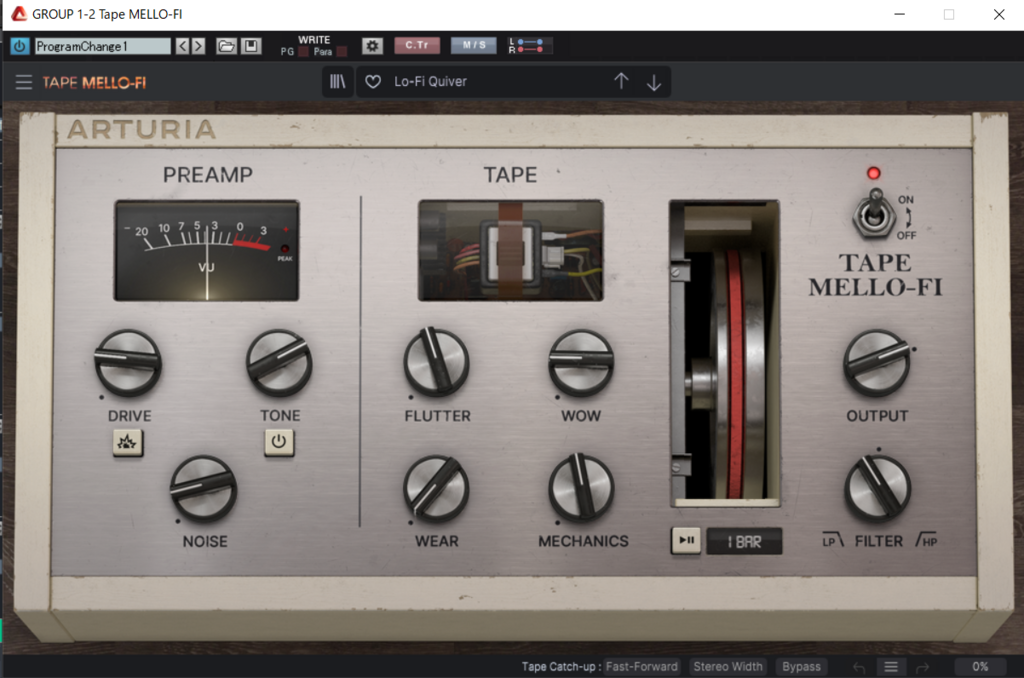Toggle the Para write checkbox
The image size is (1024, 678).
click(x=342, y=52)
